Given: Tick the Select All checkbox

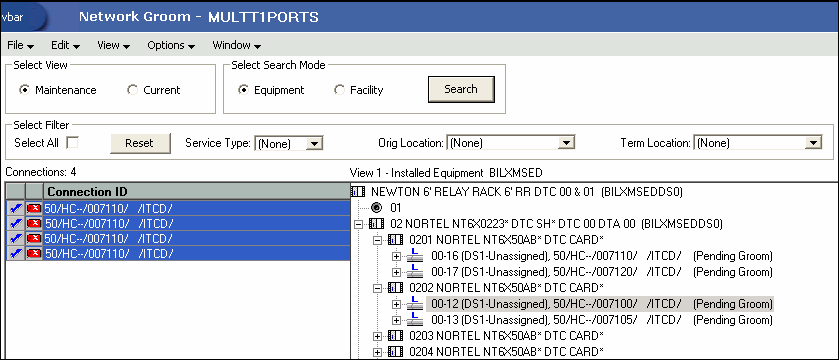Looking at the screenshot, I should tap(72, 143).
